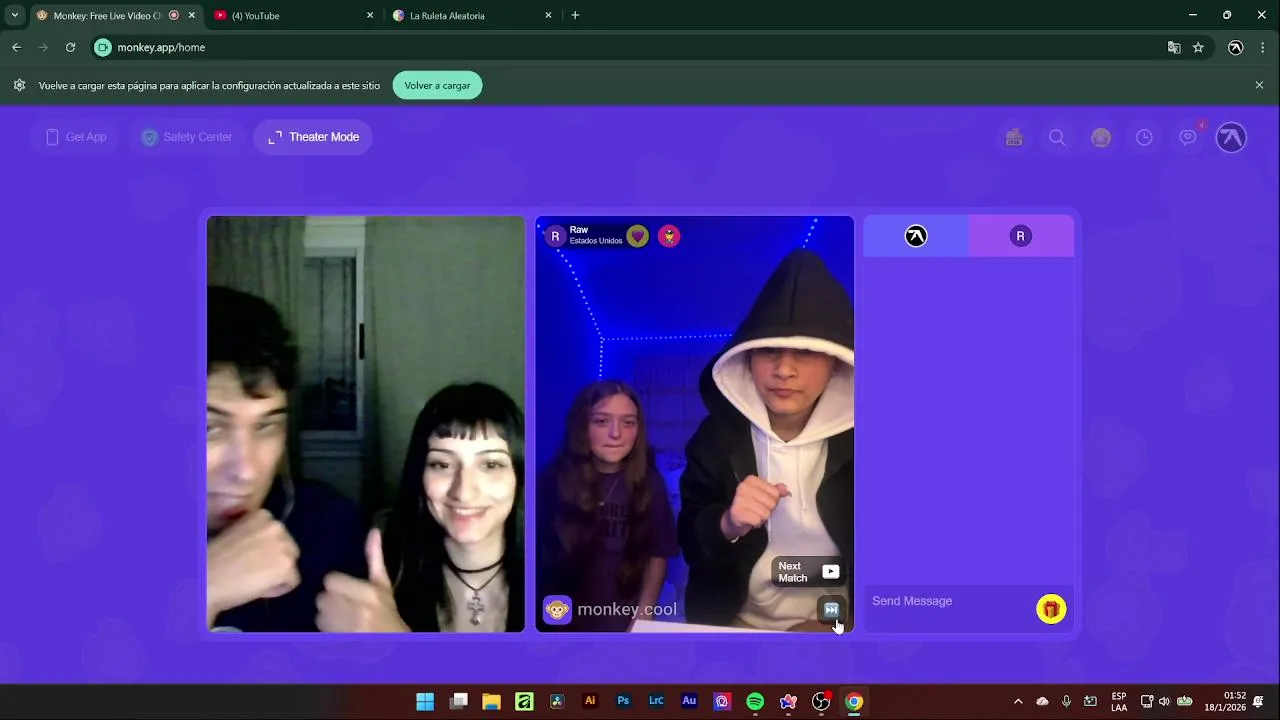Select the R user chat tab
This screenshot has height=720, width=1280.
(1021, 236)
